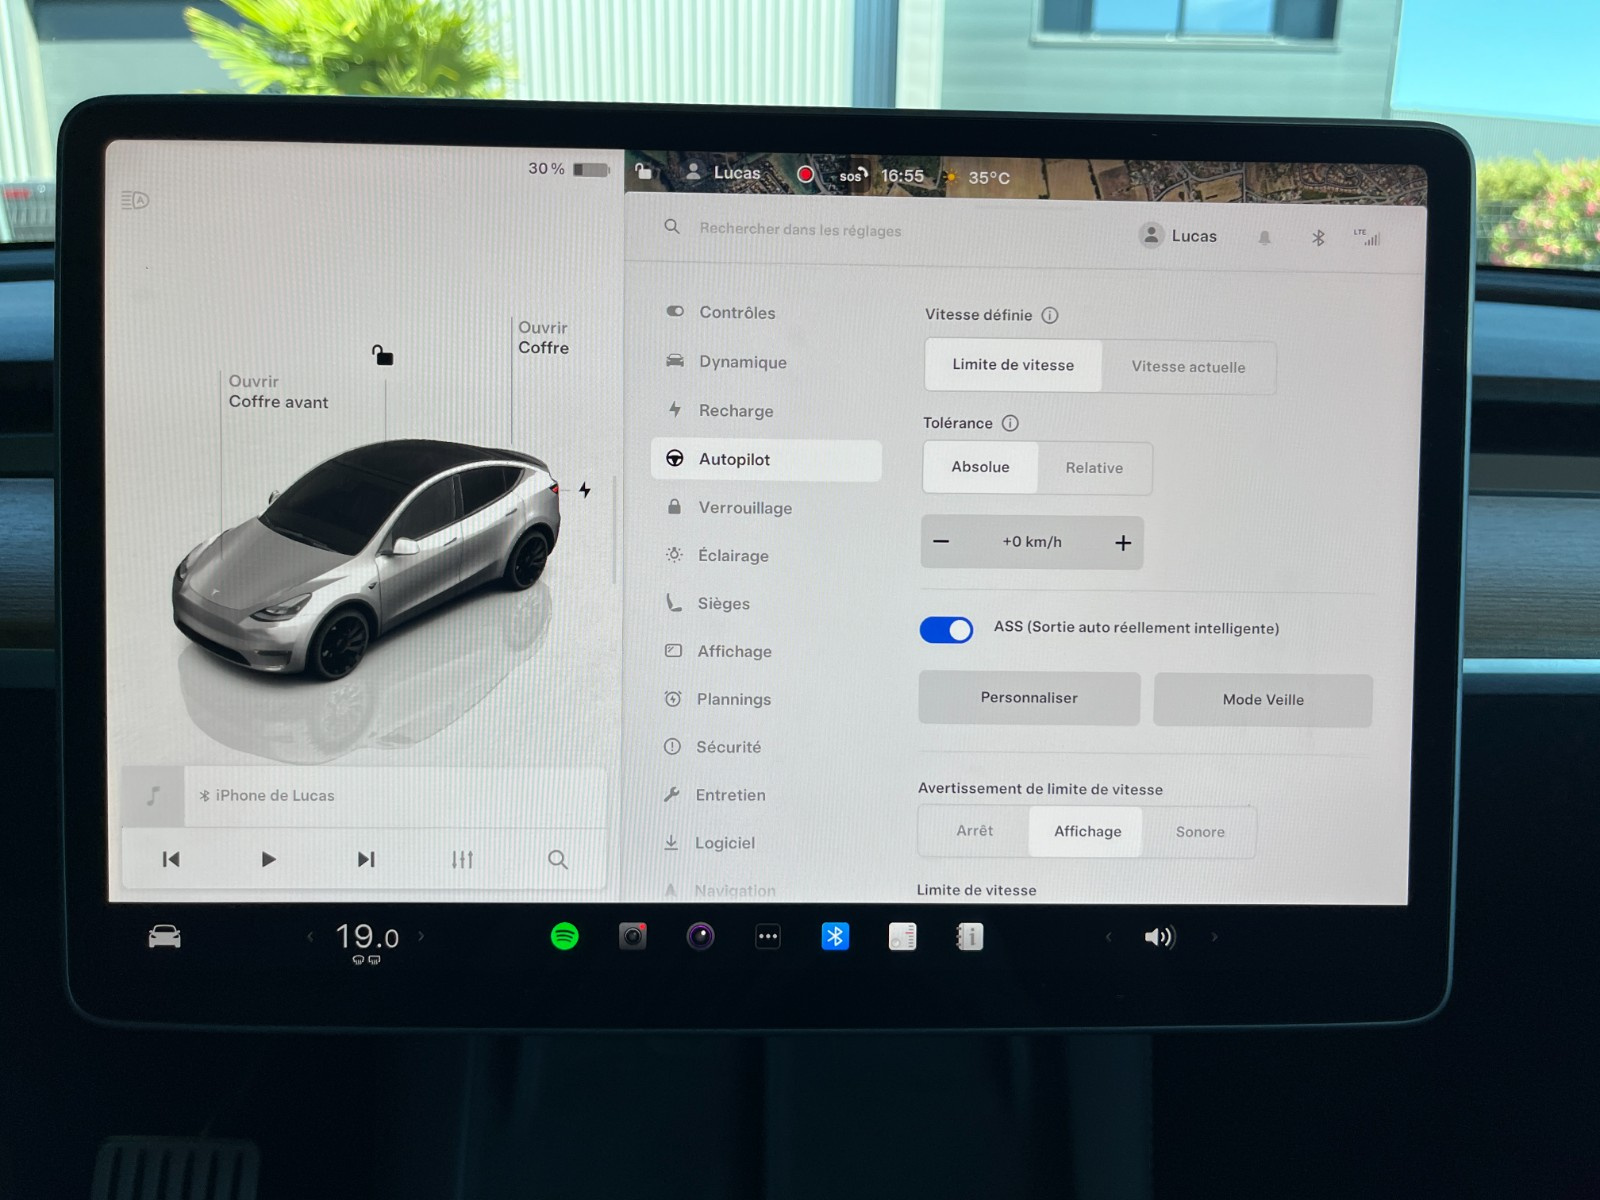This screenshot has width=1600, height=1200.
Task: Tap the 19.0 temperature display
Action: pos(367,938)
